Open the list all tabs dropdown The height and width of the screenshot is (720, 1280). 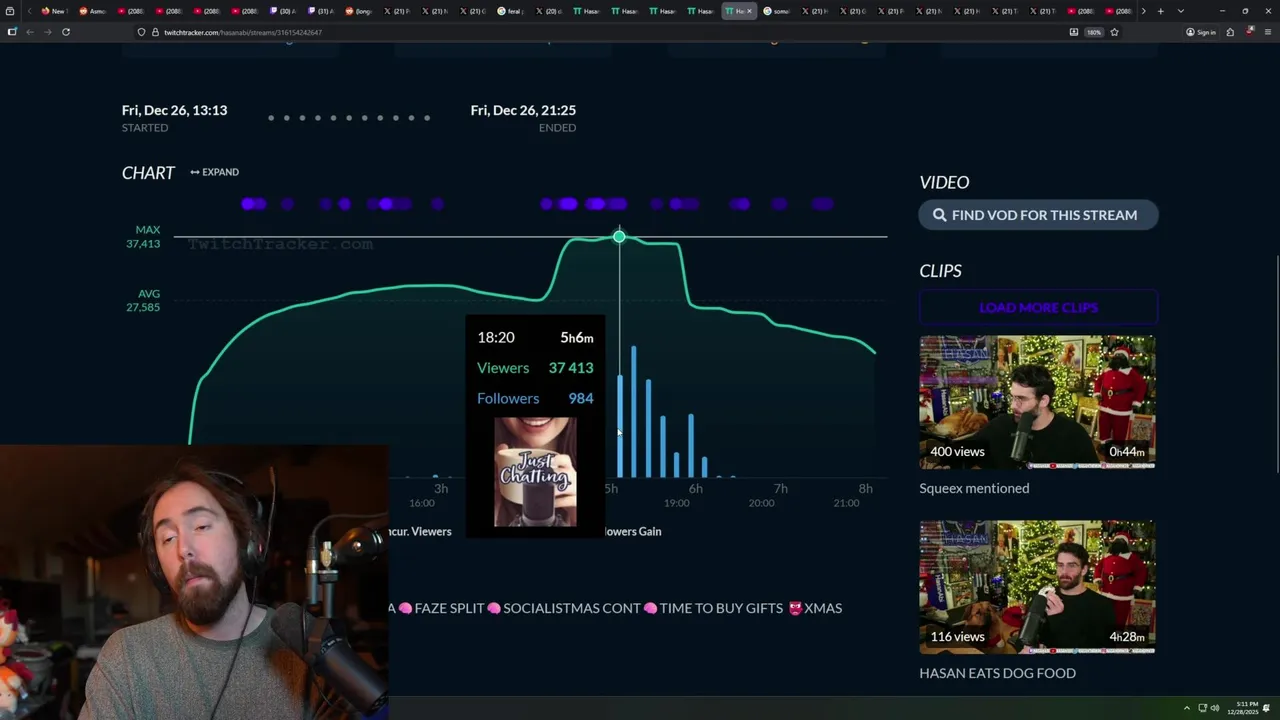point(1180,11)
